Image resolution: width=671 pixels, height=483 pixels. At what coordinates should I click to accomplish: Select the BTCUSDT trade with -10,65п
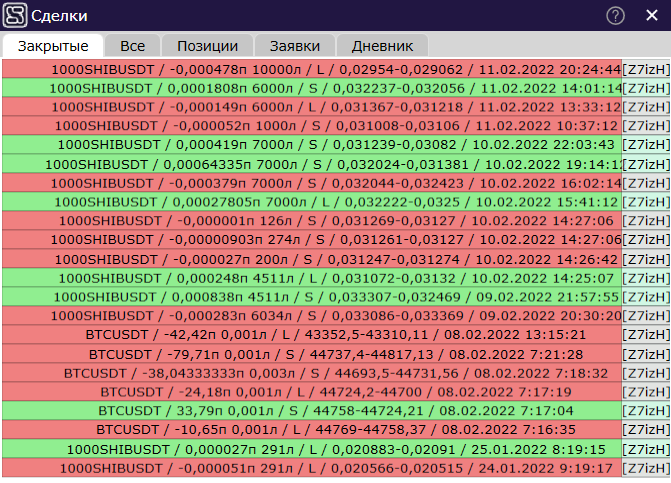[x=312, y=429]
